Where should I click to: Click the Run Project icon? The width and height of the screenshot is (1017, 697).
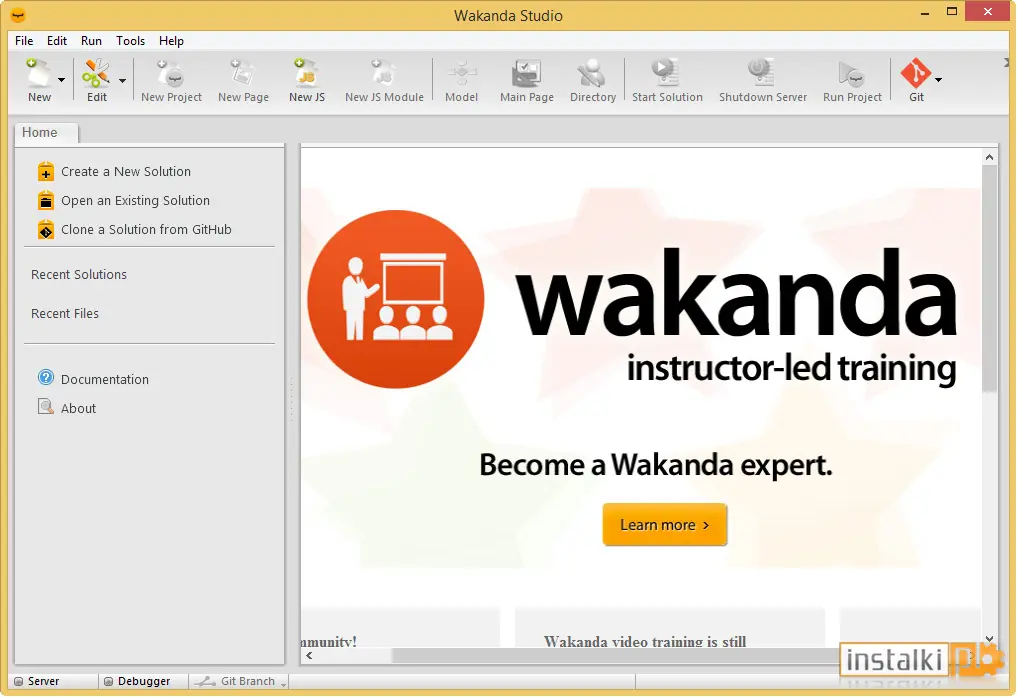click(x=851, y=73)
